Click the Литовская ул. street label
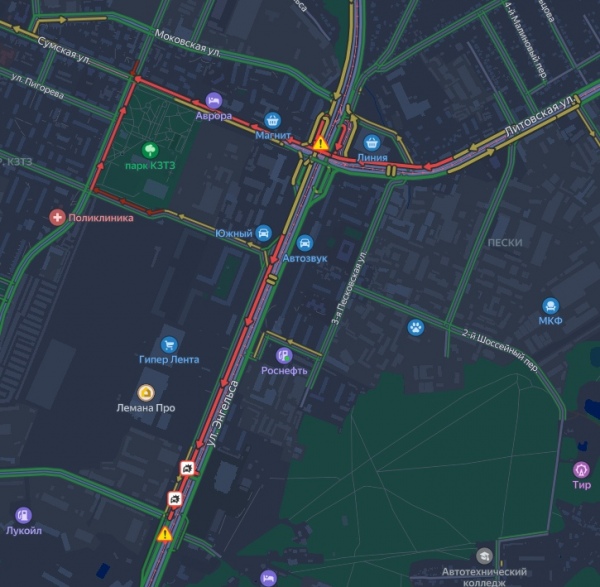Screen dimensions: 600x587 (540, 115)
